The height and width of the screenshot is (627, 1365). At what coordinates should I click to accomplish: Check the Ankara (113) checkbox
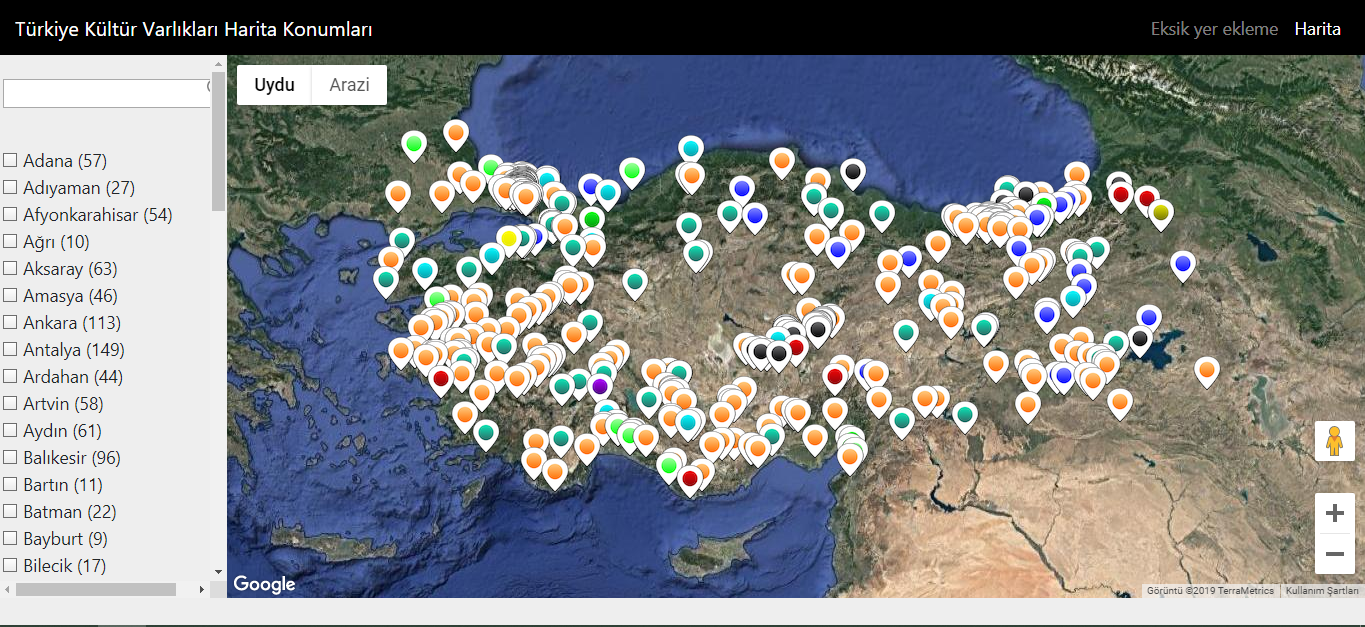10,323
